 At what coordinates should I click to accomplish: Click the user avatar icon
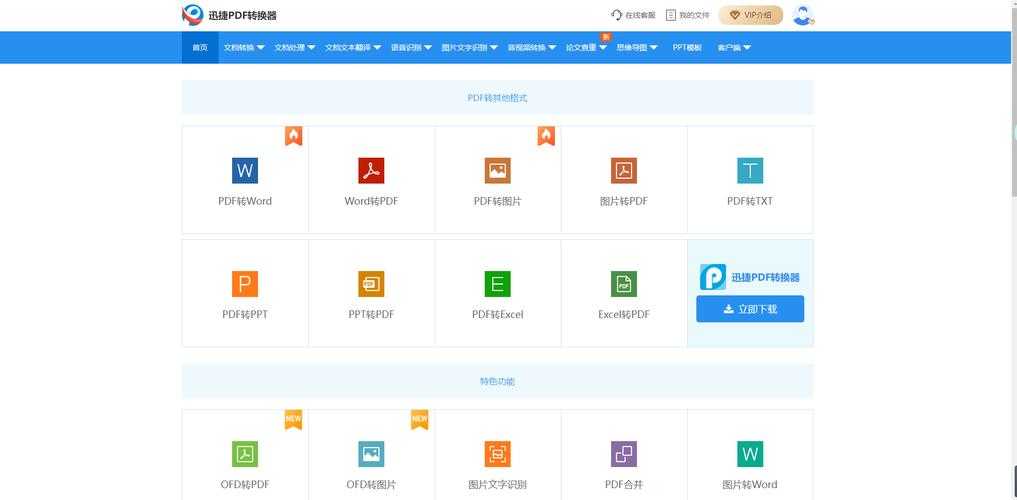coord(803,15)
